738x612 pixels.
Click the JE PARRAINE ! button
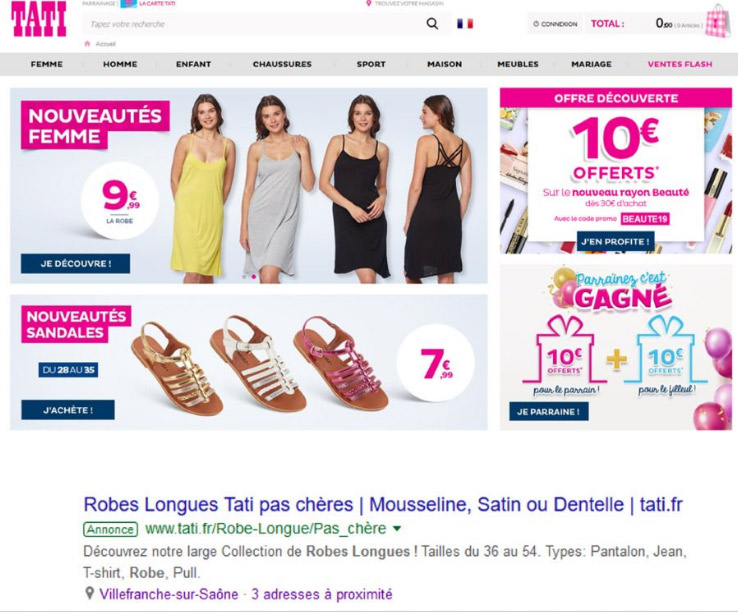point(549,411)
